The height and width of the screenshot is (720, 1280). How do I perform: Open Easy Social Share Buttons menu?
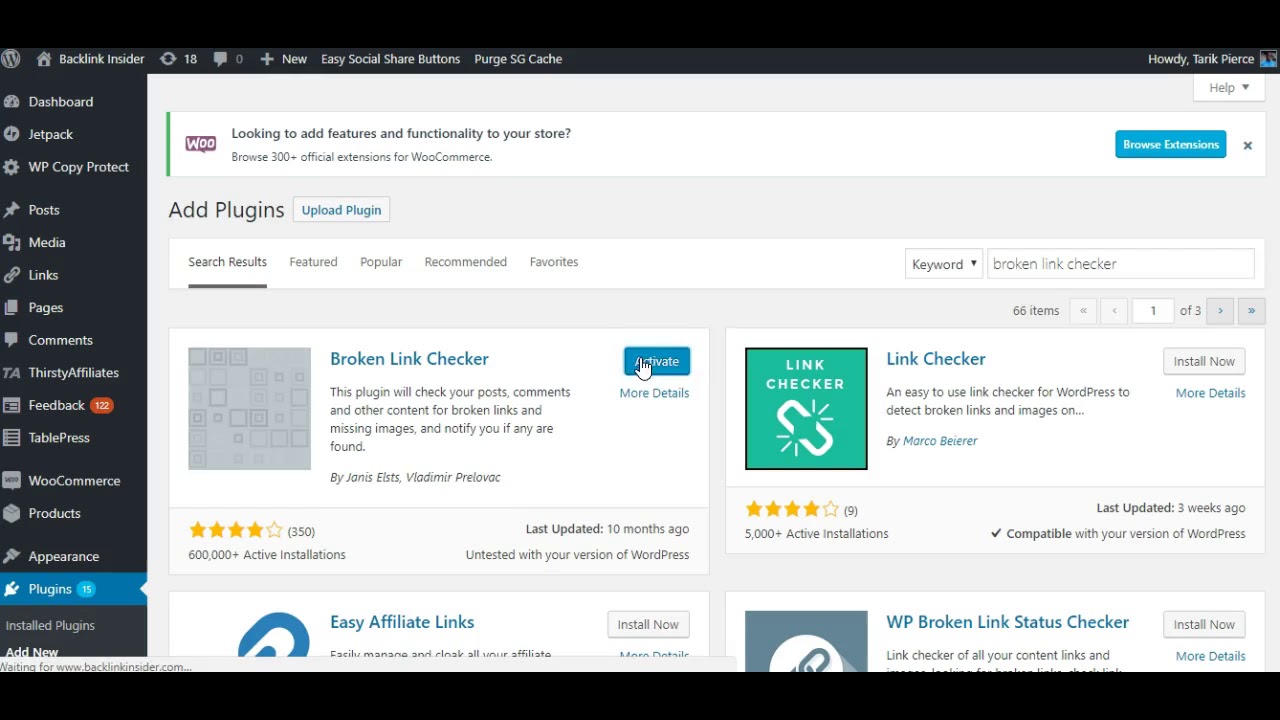(390, 59)
